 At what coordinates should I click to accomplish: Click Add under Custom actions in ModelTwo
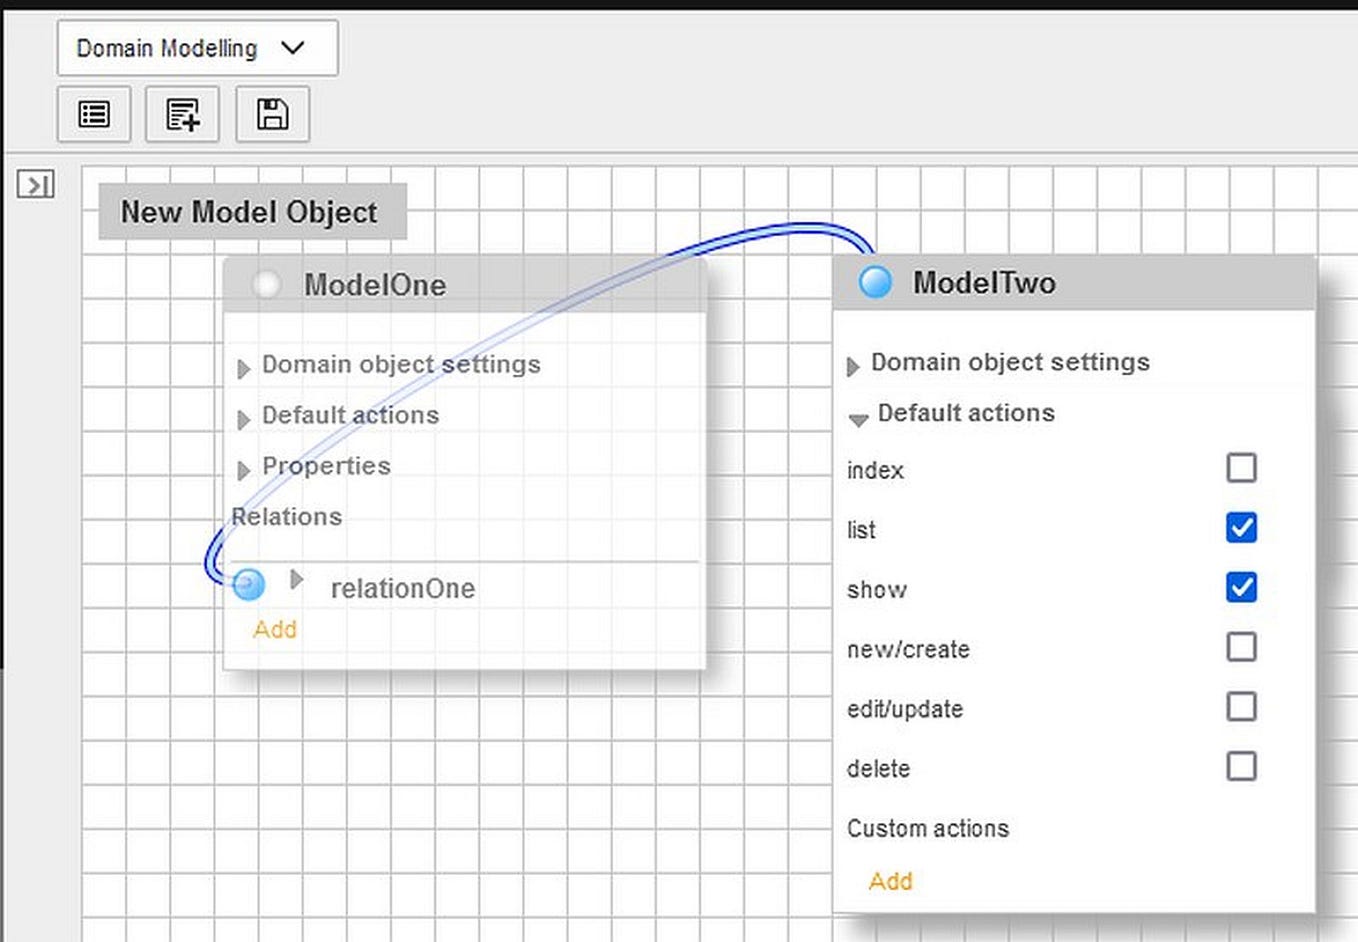[x=890, y=881]
